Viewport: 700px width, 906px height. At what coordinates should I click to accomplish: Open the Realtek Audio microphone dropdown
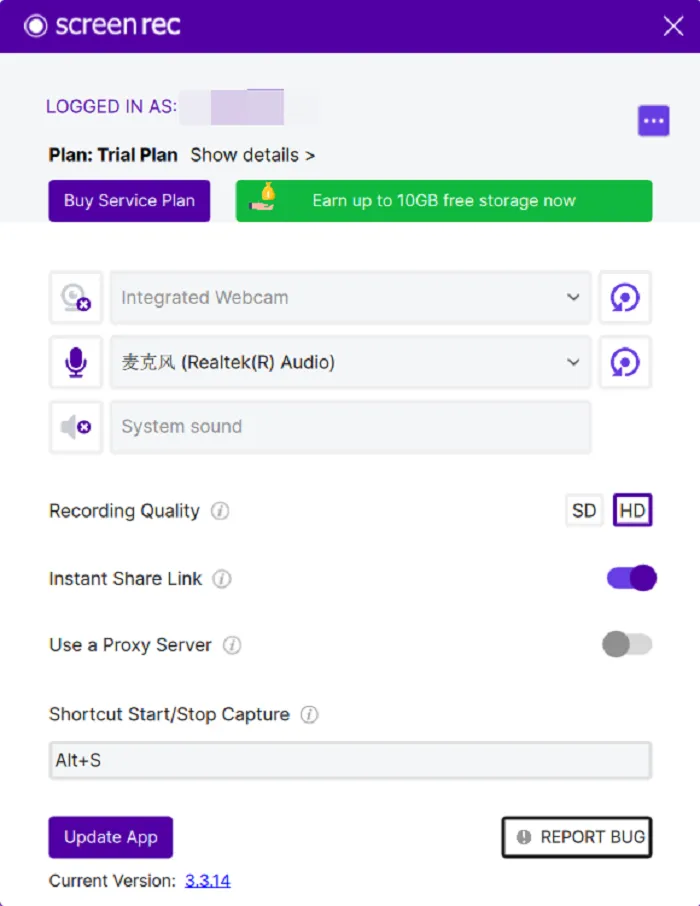coord(350,362)
